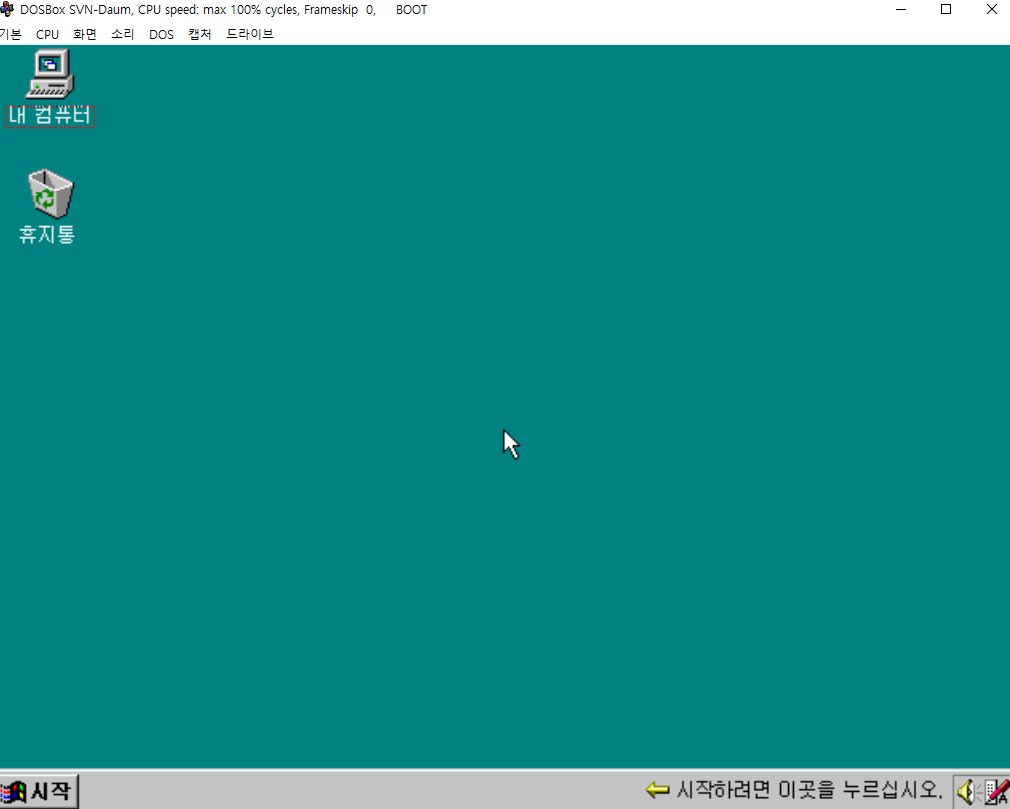1010x809 pixels.
Task: Open the 캡처 menu
Action: (x=200, y=34)
